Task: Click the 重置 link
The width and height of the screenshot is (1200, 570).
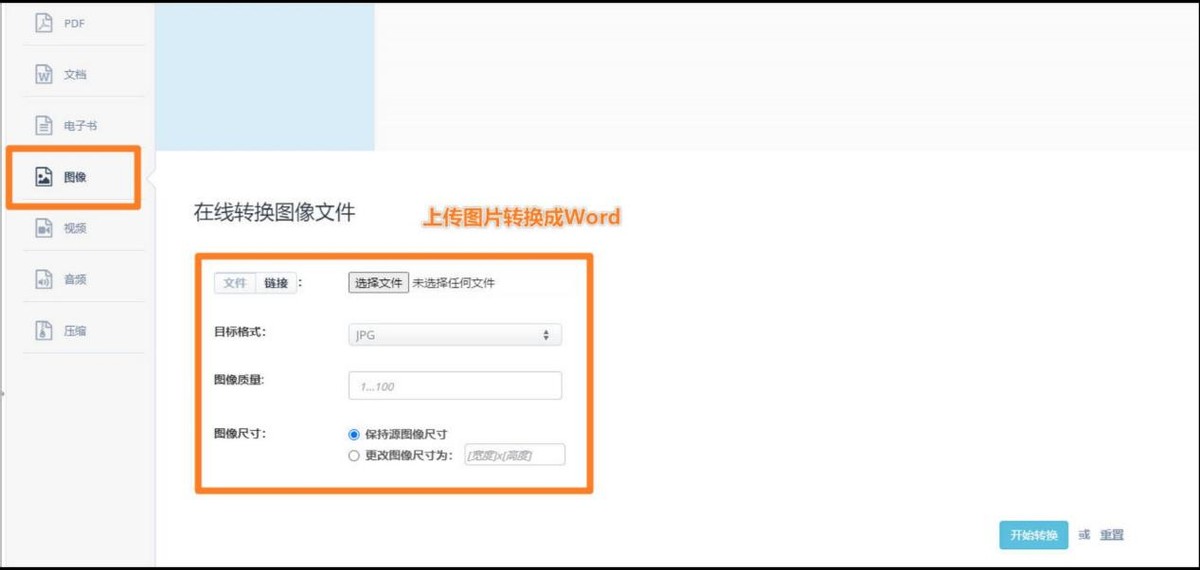Action: coord(1112,535)
